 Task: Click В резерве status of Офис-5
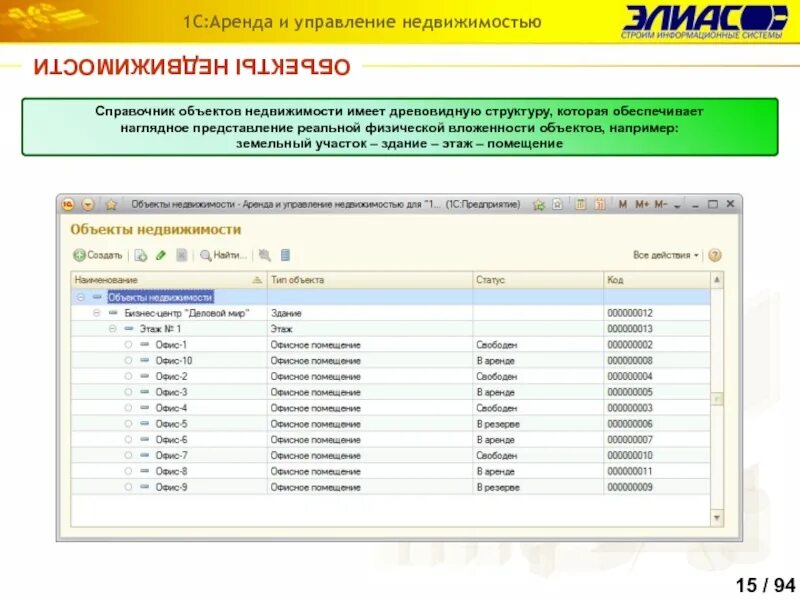tap(538, 423)
